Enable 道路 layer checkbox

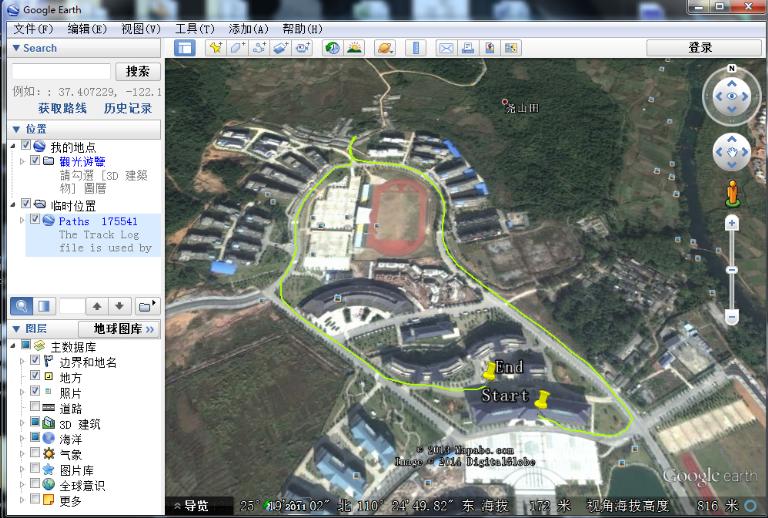35,406
